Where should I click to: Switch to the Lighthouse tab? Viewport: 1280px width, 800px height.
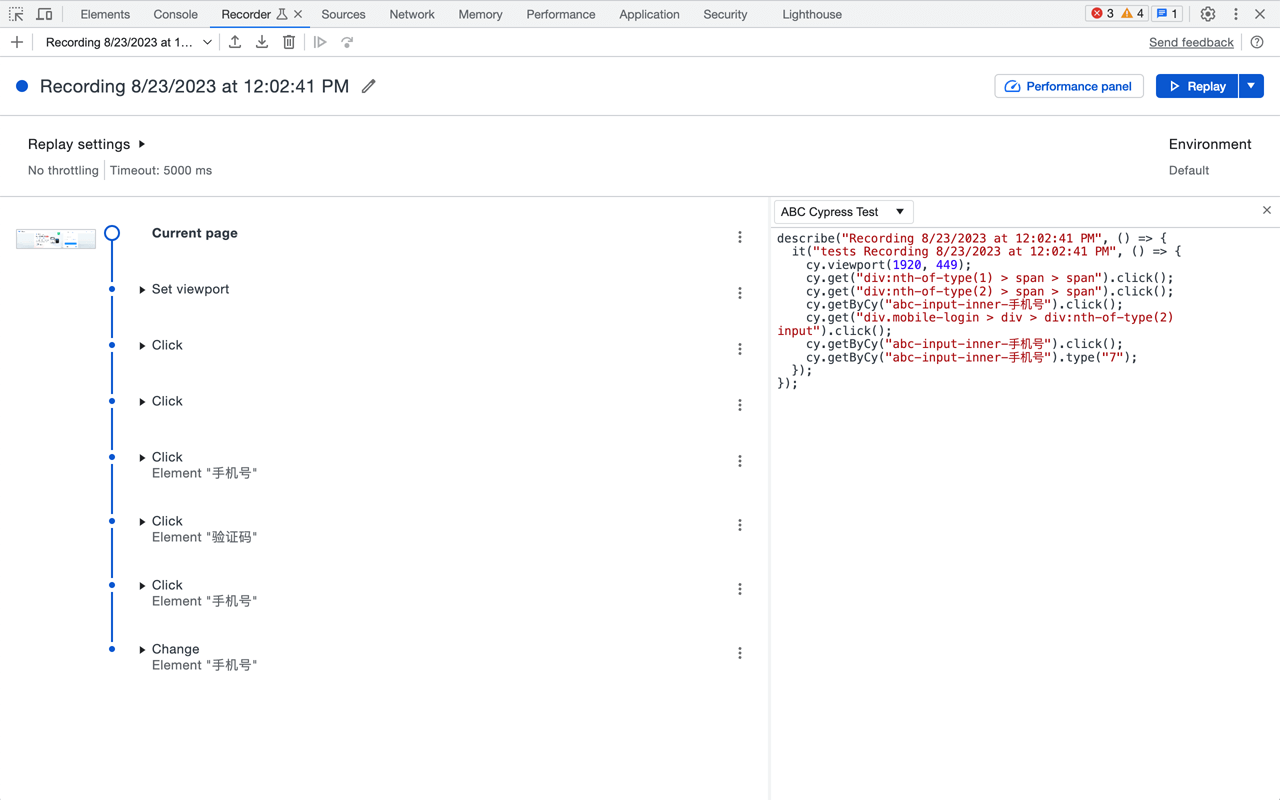811,14
